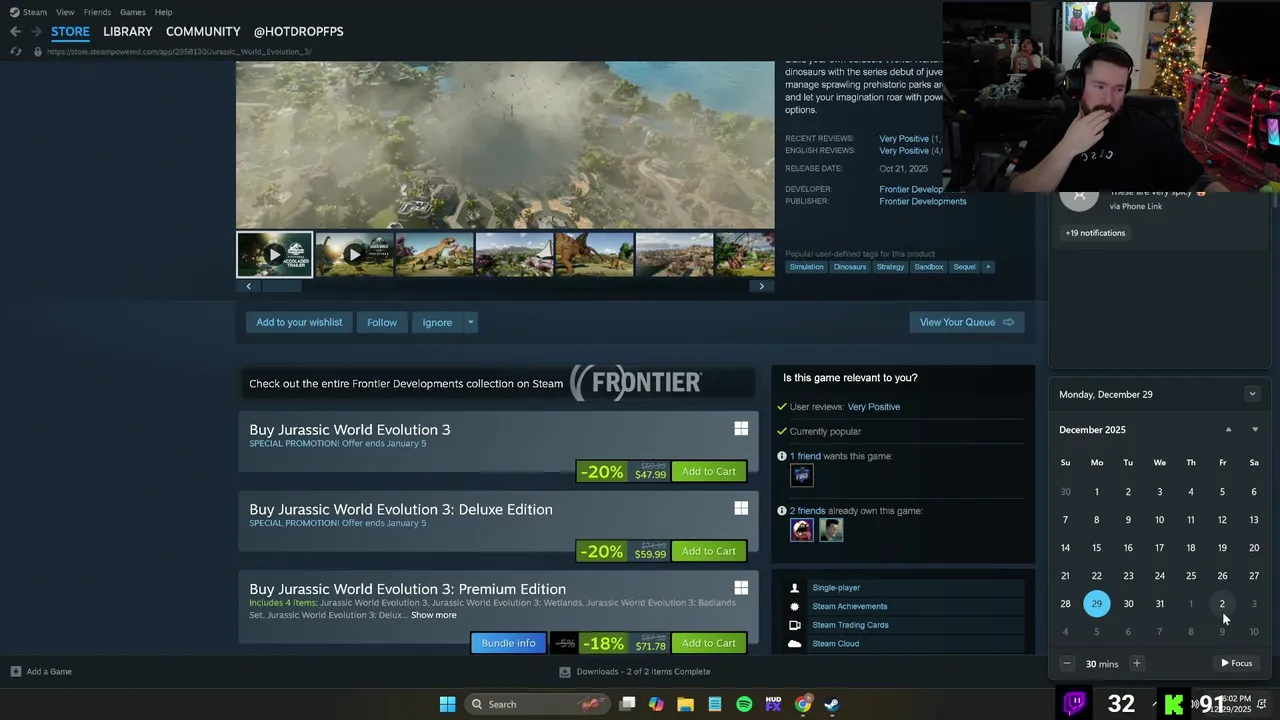
Task: Open the View menu
Action: point(65,12)
